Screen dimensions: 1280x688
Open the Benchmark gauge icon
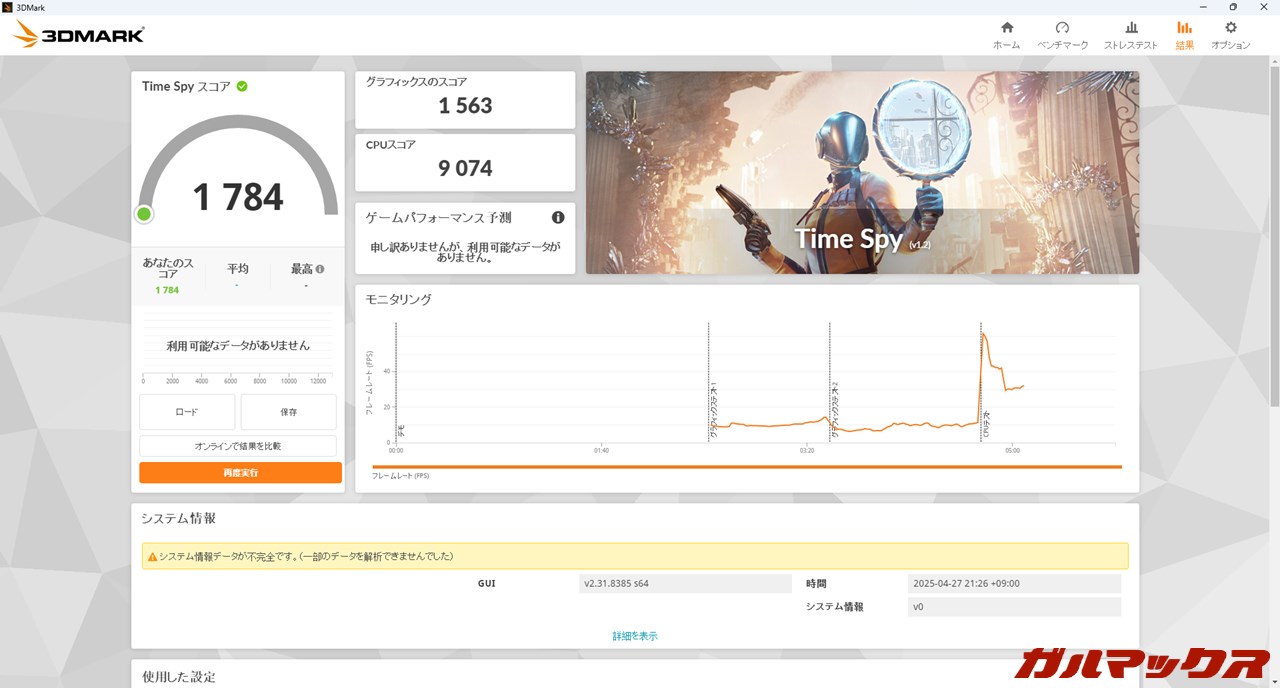point(1062,28)
